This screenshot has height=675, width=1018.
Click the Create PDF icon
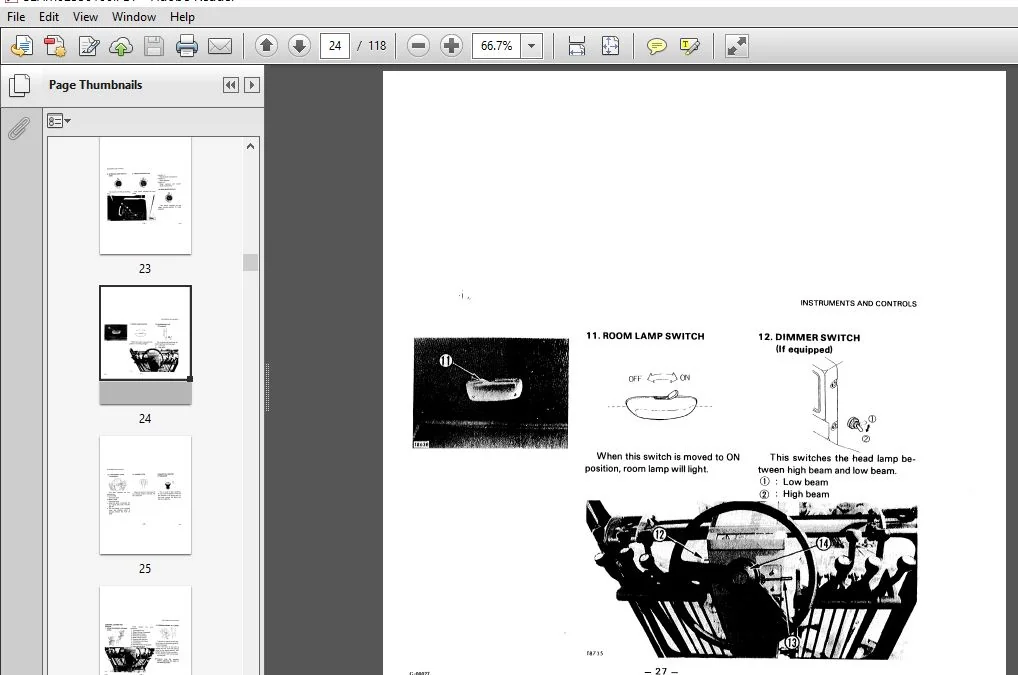(55, 46)
